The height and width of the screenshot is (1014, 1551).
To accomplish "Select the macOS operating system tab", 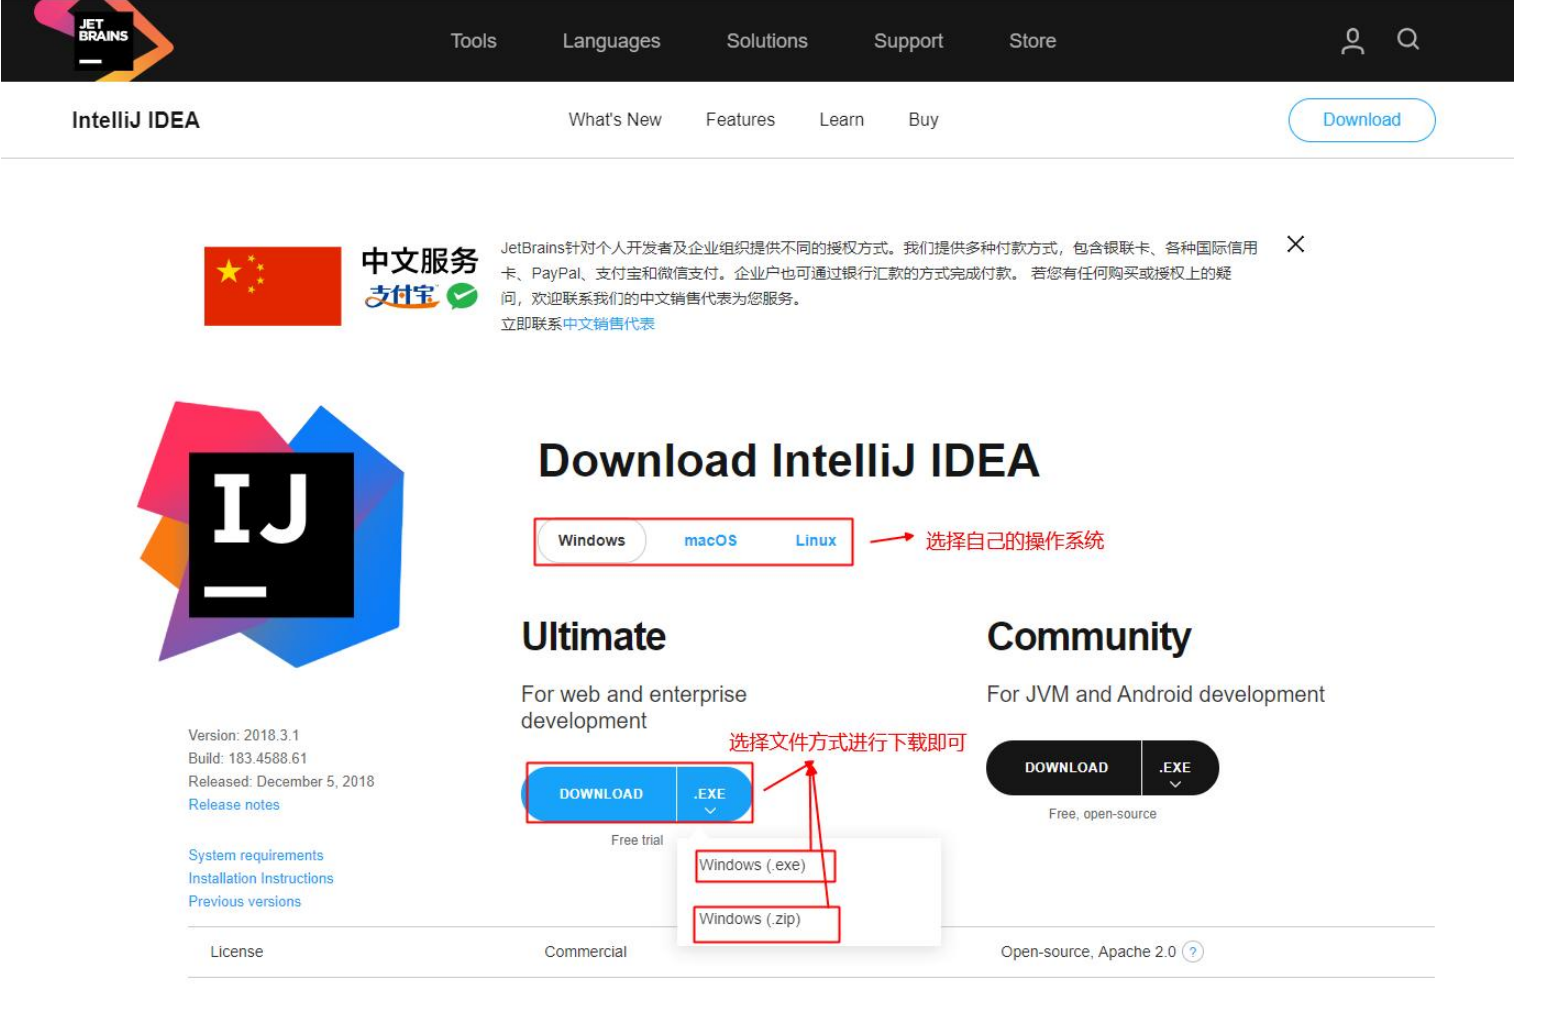I will [x=710, y=541].
